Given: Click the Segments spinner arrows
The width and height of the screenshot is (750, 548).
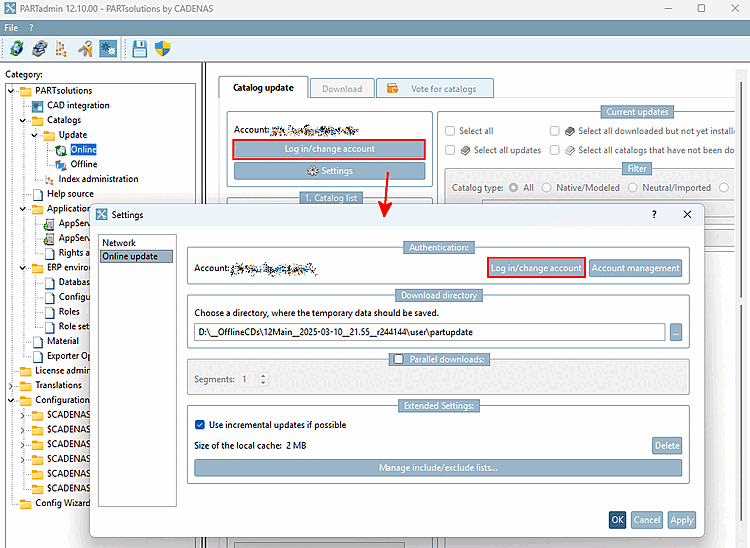Looking at the screenshot, I should (263, 379).
